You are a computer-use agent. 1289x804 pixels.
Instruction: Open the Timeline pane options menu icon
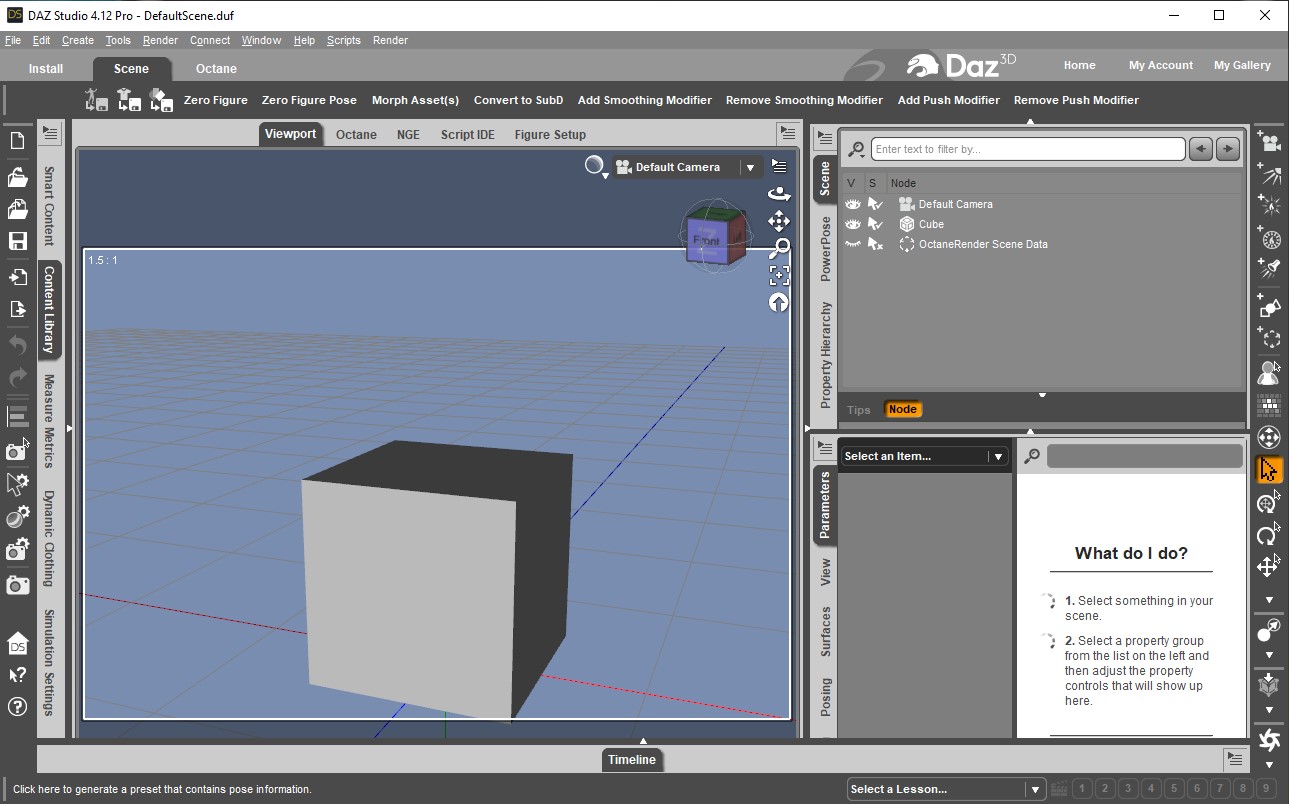tap(1235, 759)
